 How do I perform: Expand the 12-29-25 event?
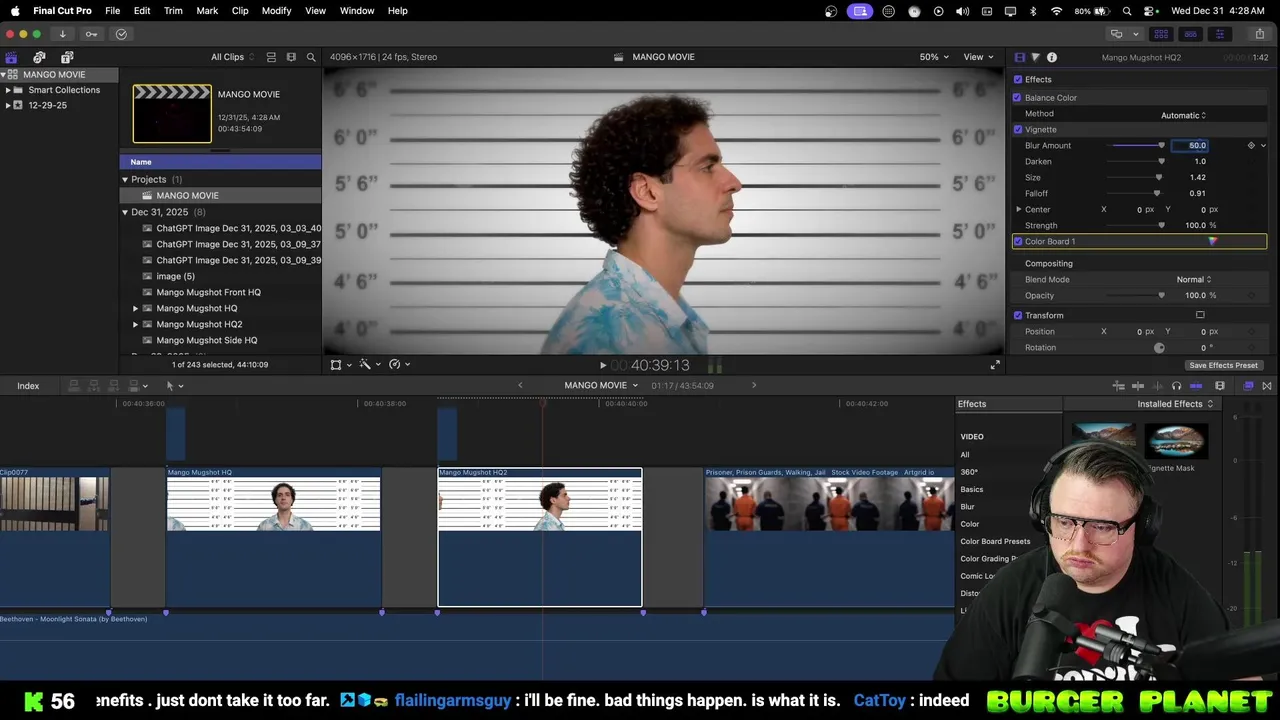(8, 105)
